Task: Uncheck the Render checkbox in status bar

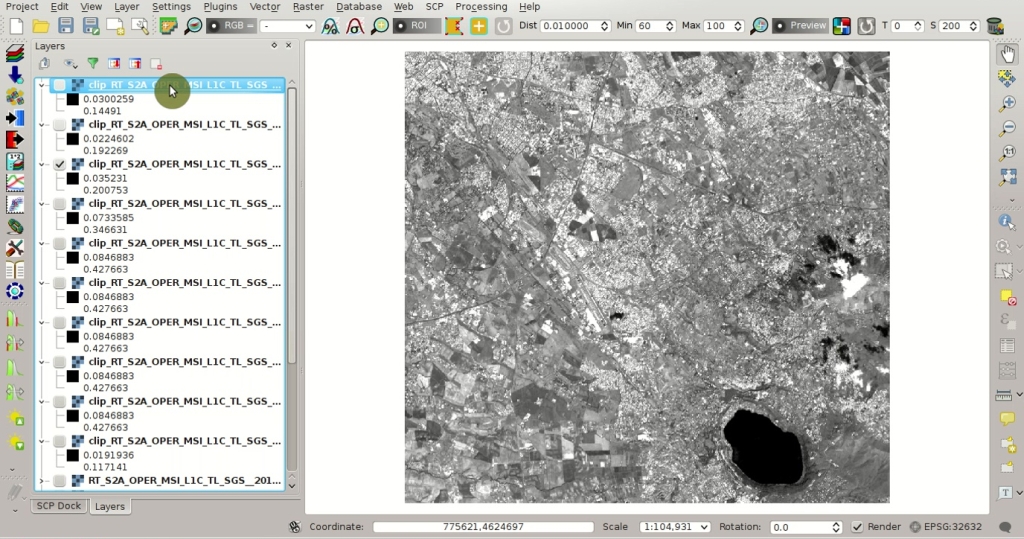Action: (x=857, y=527)
